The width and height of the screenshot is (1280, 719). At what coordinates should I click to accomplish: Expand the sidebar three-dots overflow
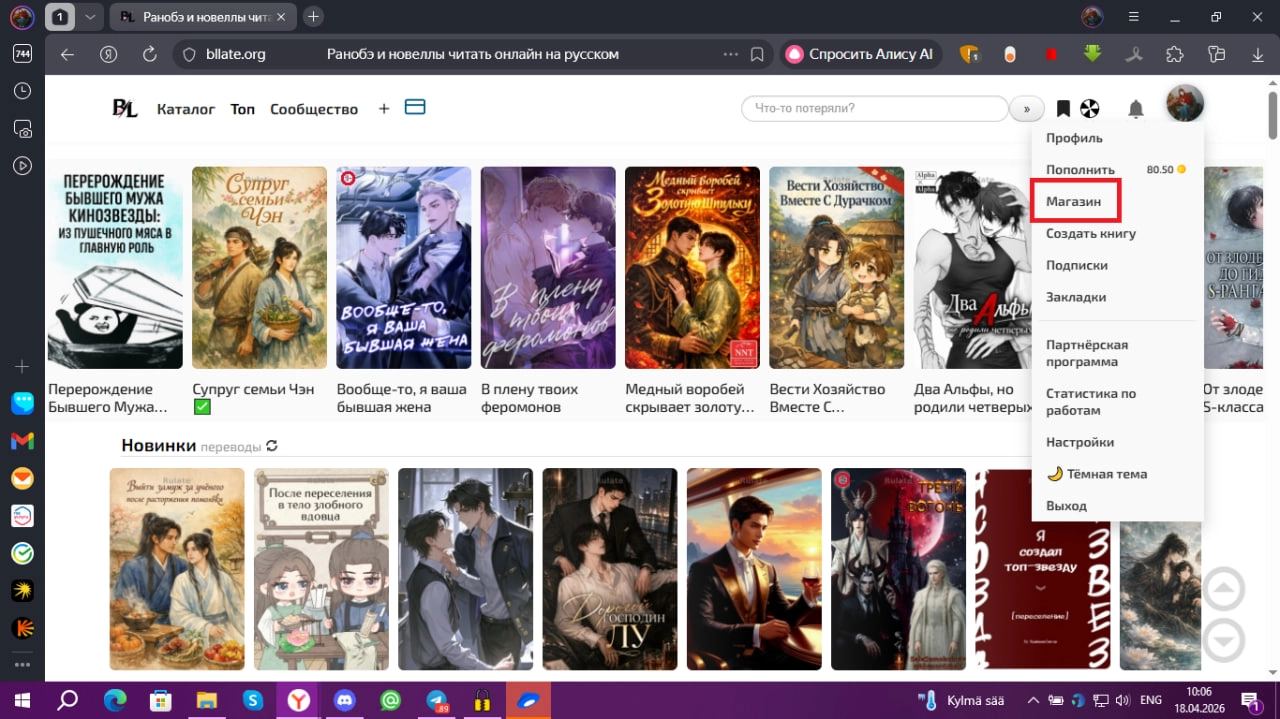pos(22,664)
